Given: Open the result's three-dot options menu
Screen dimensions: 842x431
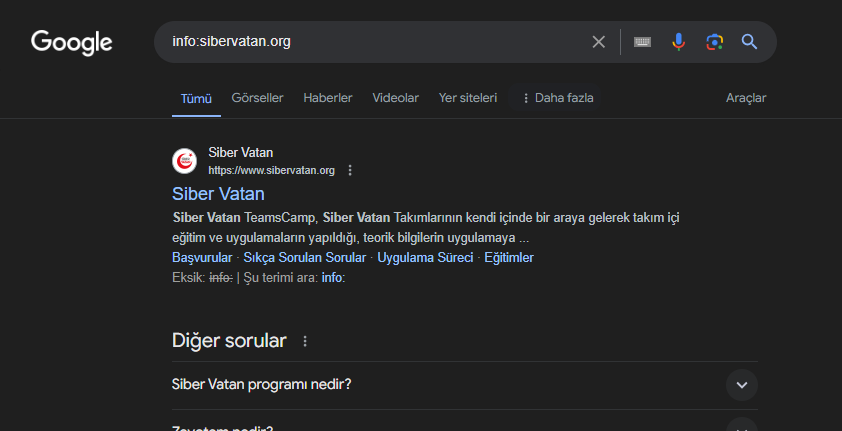Looking at the screenshot, I should [x=350, y=170].
